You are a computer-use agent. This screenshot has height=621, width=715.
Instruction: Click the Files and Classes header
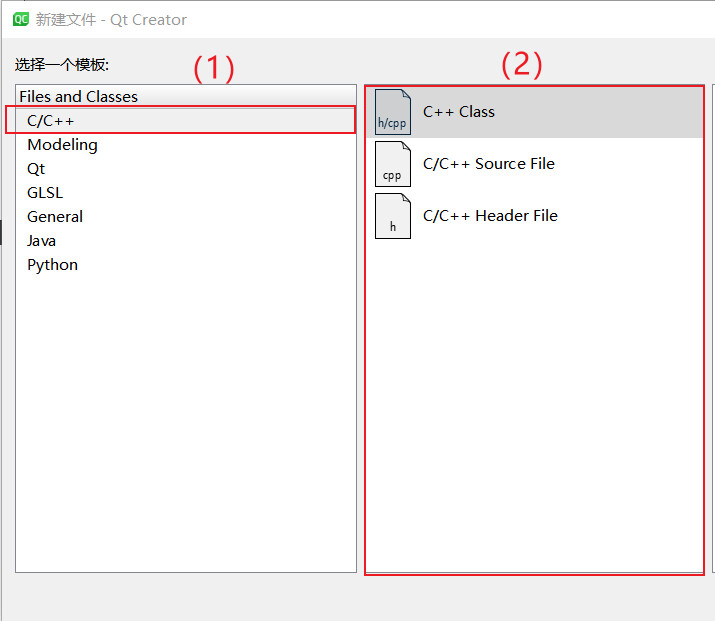[x=78, y=97]
